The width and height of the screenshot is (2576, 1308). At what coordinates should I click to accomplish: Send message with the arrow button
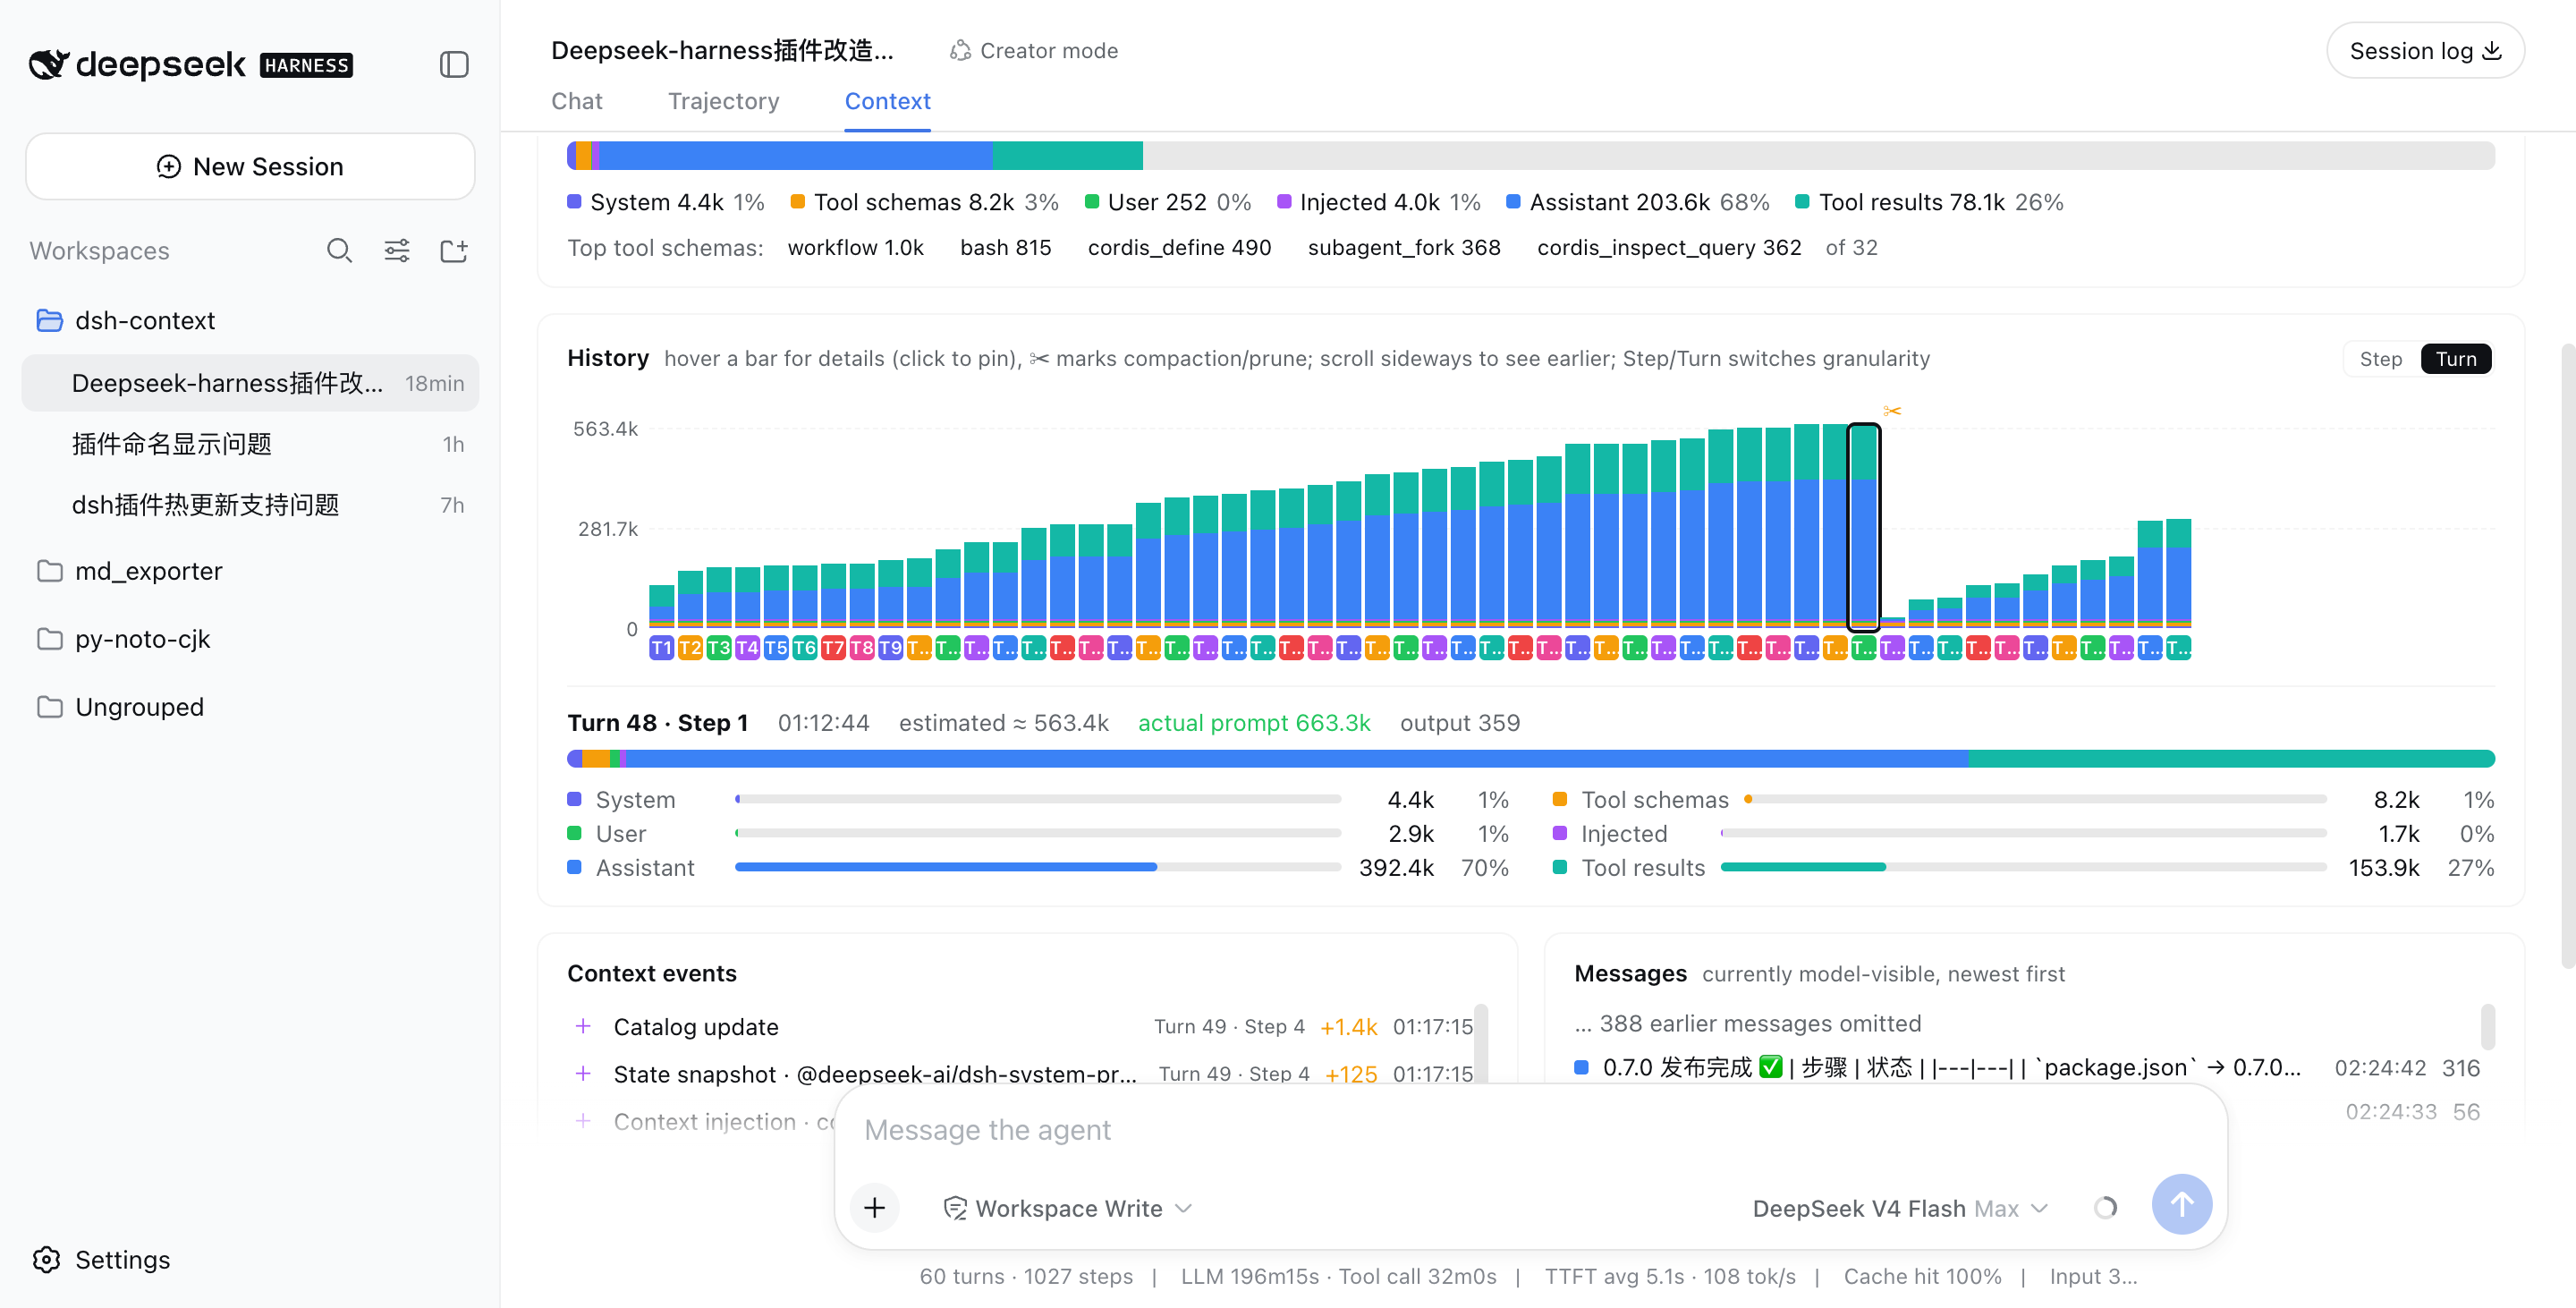[x=2181, y=1204]
